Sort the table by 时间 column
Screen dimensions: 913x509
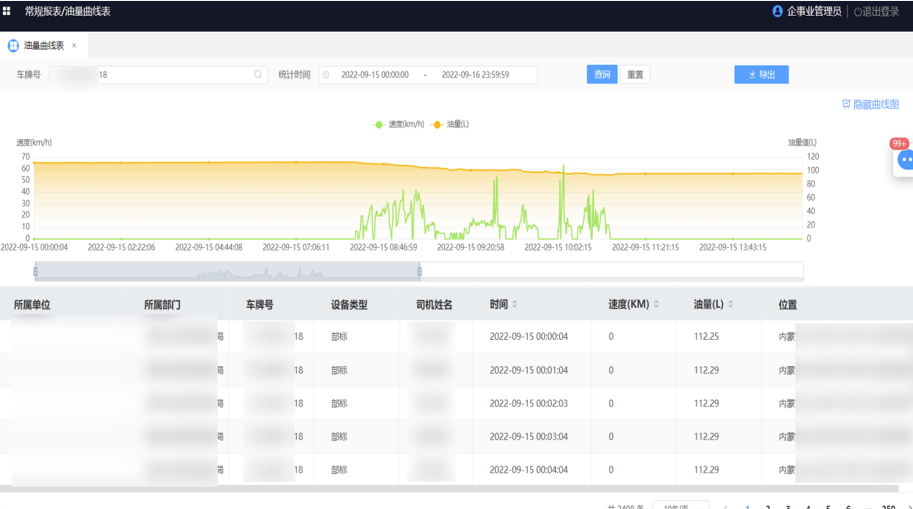pos(514,304)
